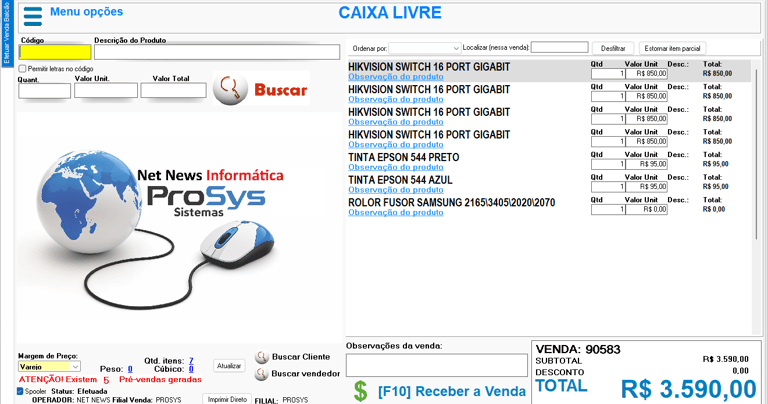Click the VENDA: 90583 label
The width and height of the screenshot is (768, 404).
[578, 349]
